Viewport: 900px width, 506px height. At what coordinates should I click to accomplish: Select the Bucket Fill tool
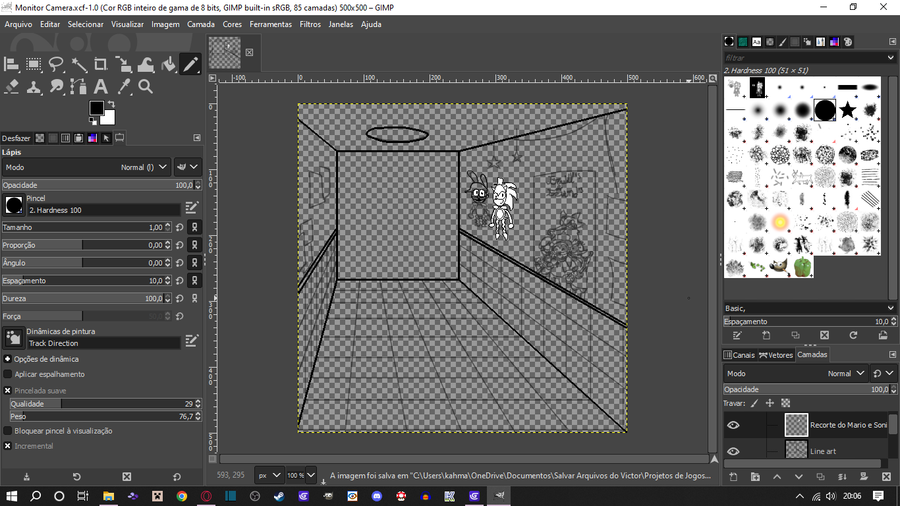(x=168, y=64)
